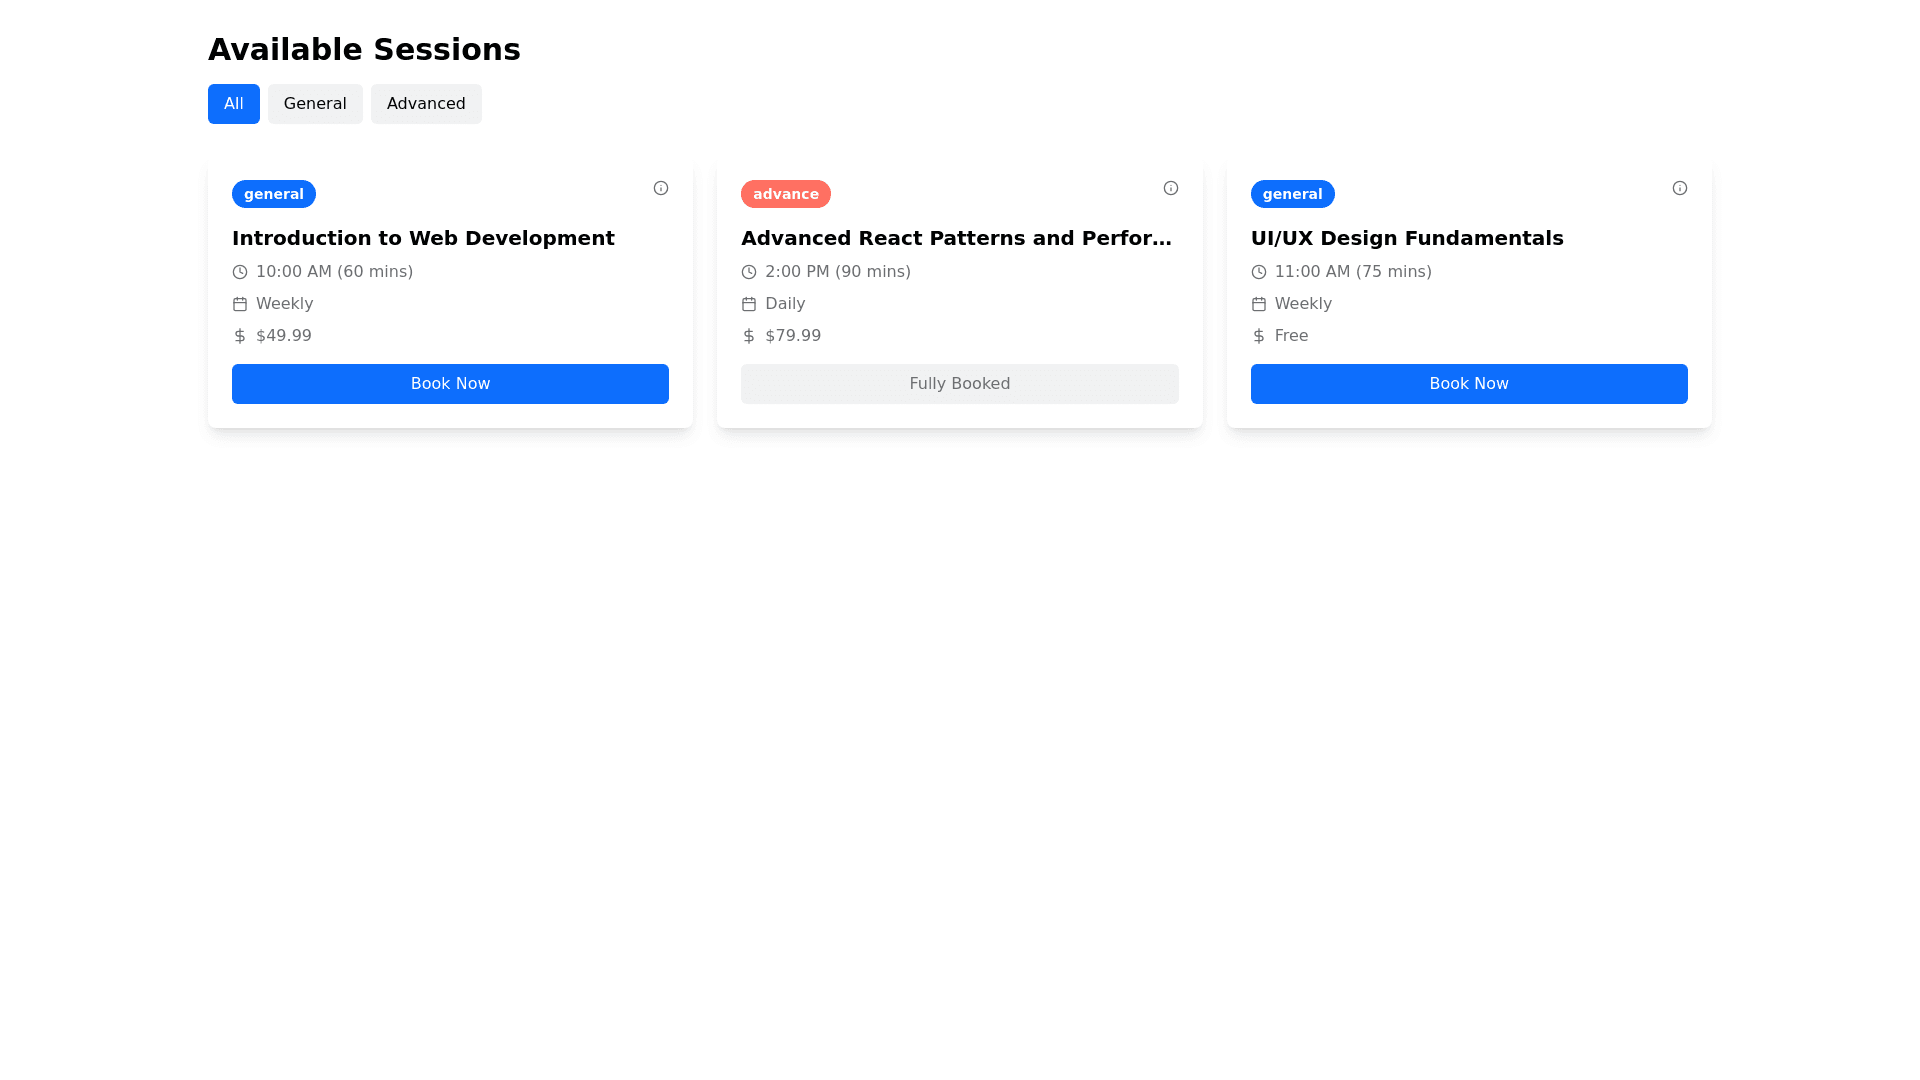Screen dimensions: 1920x1080
Task: Filter sessions by Advanced tab
Action: [x=425, y=104]
